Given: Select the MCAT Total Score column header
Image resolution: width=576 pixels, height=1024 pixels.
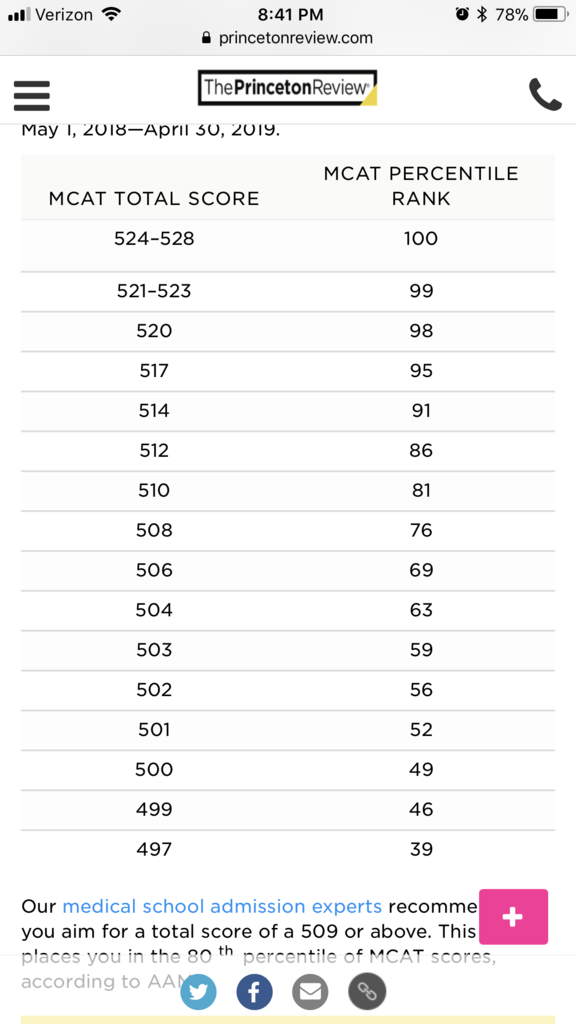Looking at the screenshot, I should point(154,198).
